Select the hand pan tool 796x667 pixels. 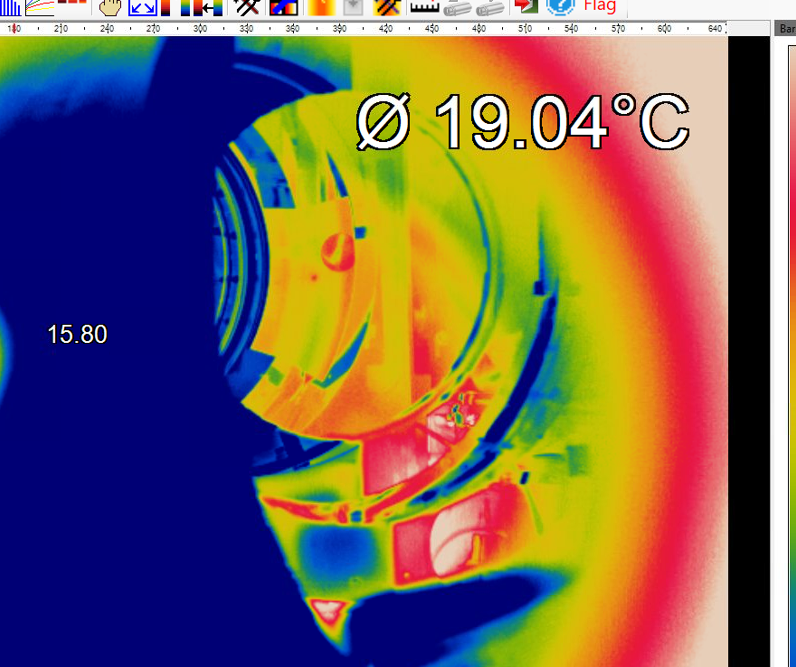click(109, 7)
